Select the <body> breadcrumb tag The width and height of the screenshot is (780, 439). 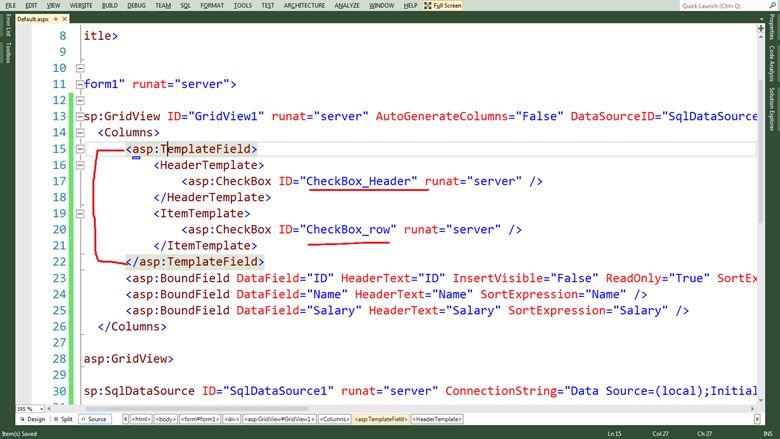(166, 419)
